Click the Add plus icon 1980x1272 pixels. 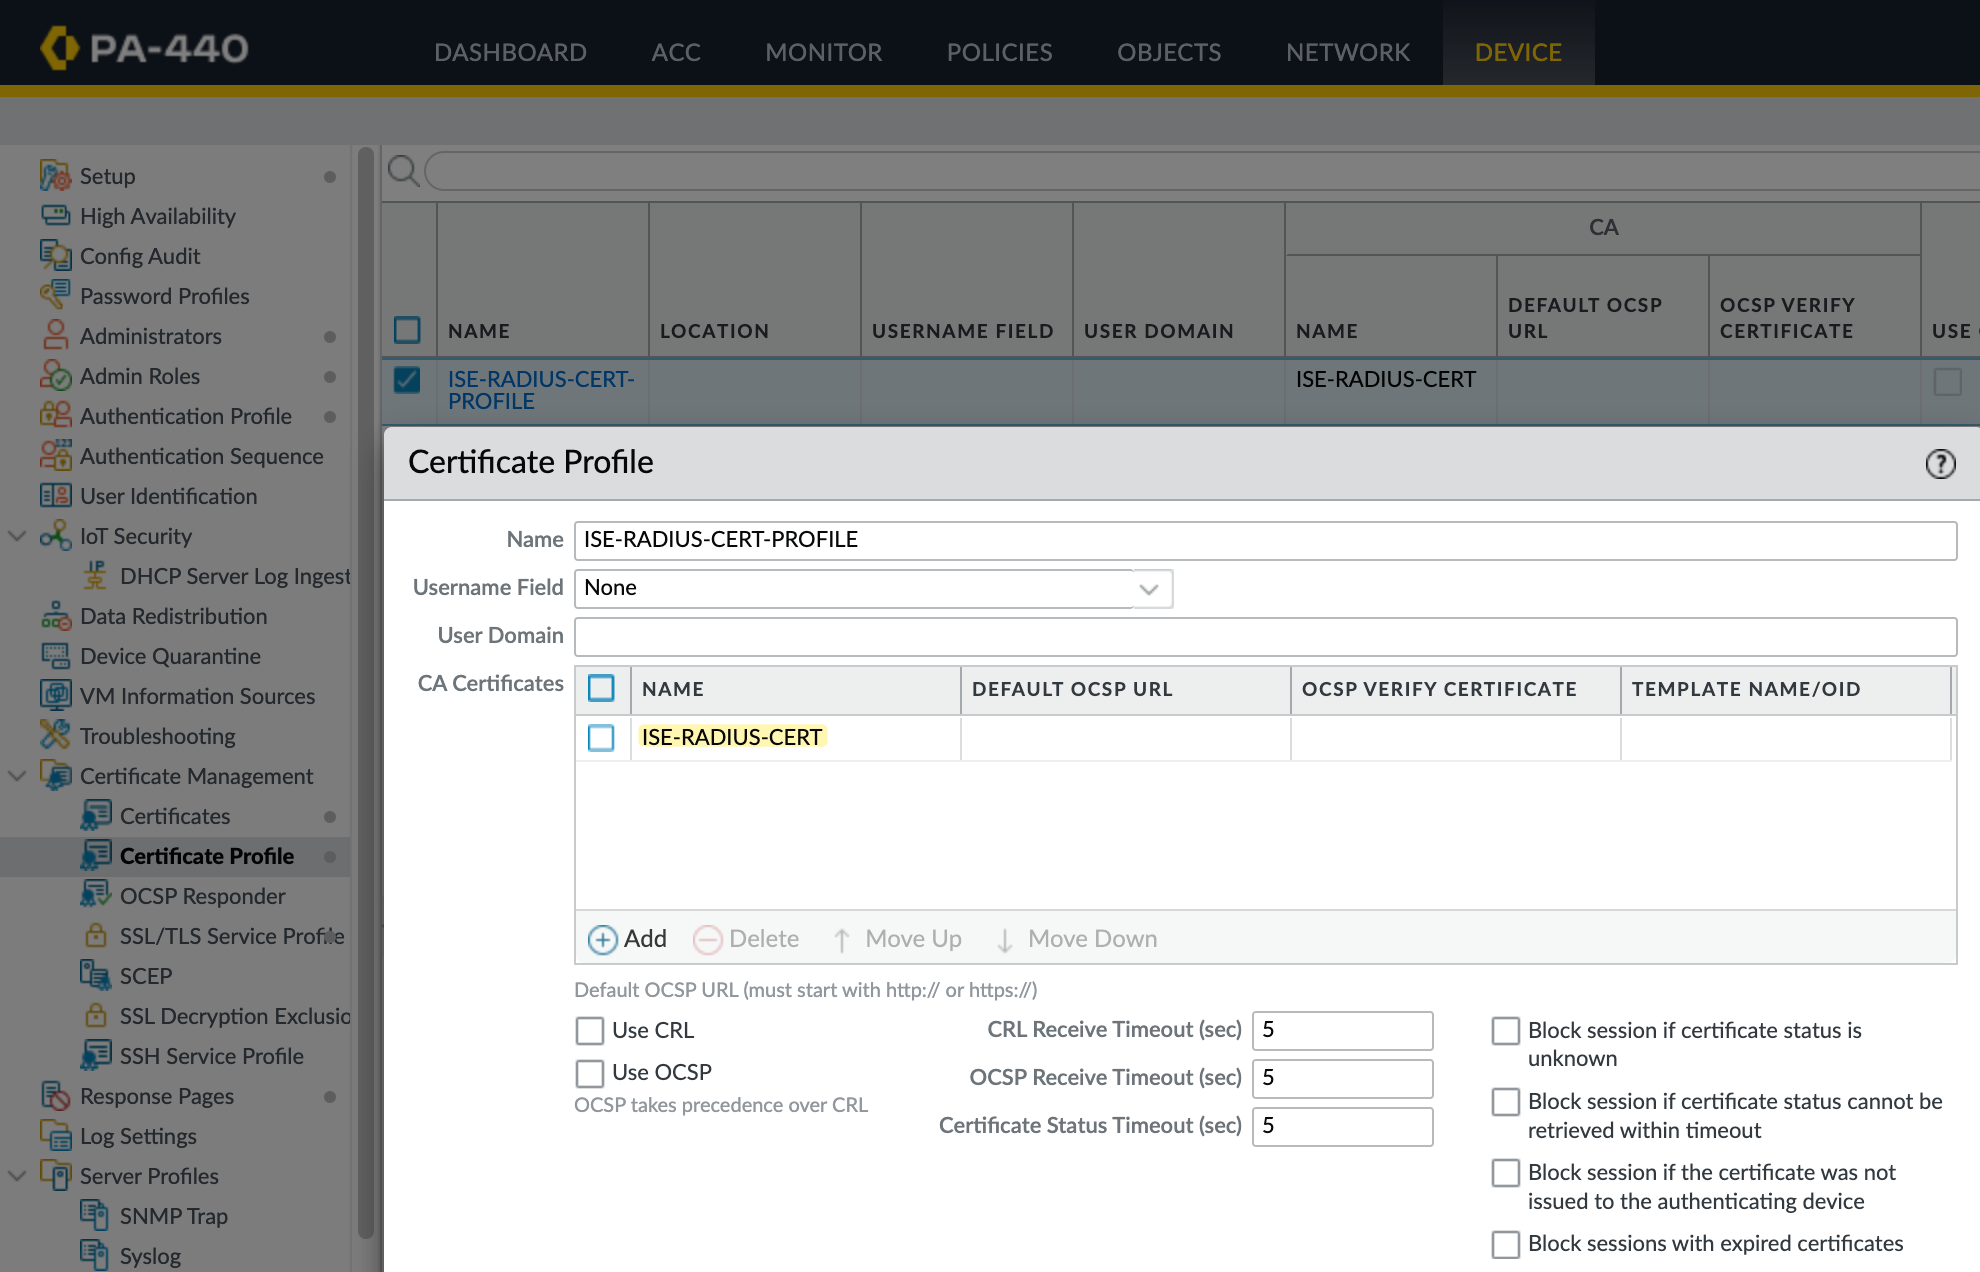click(x=602, y=939)
